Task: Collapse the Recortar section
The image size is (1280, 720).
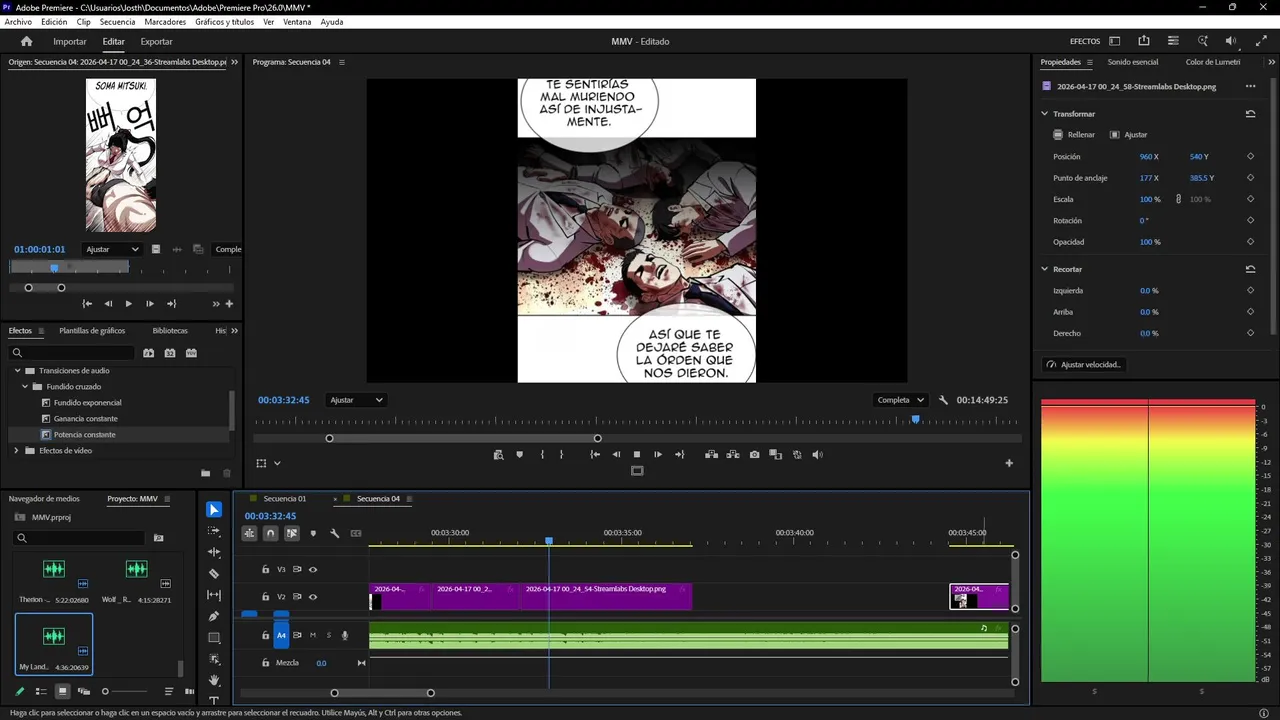Action: point(1045,269)
